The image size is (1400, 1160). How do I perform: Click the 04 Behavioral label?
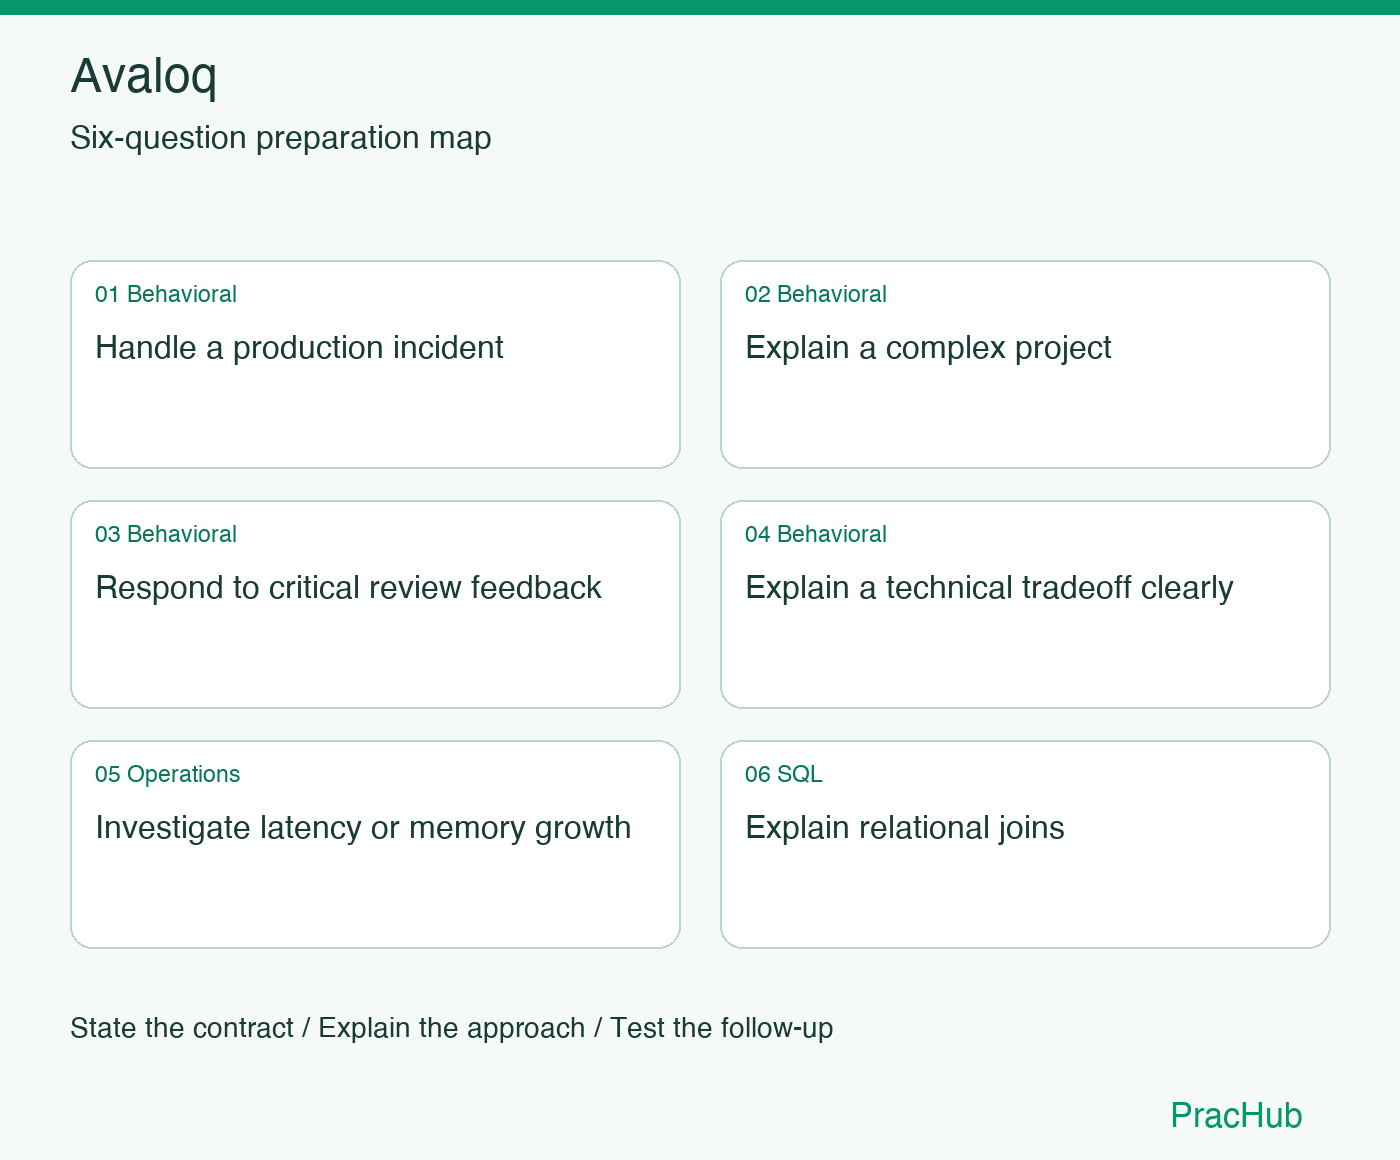[x=816, y=534]
